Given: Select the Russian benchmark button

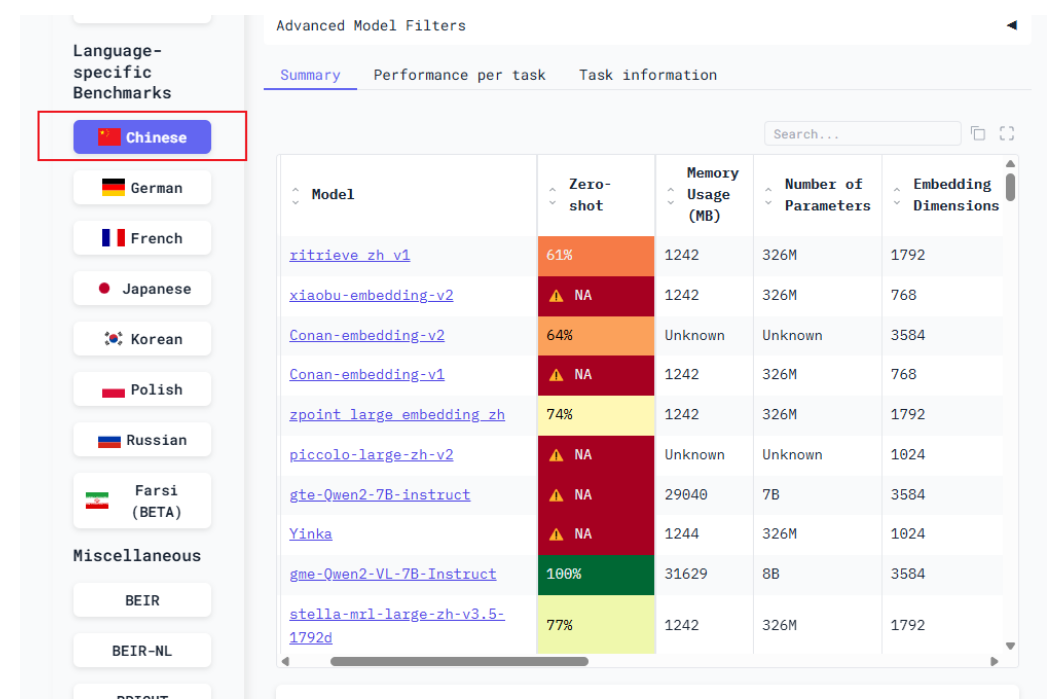Looking at the screenshot, I should pos(142,440).
